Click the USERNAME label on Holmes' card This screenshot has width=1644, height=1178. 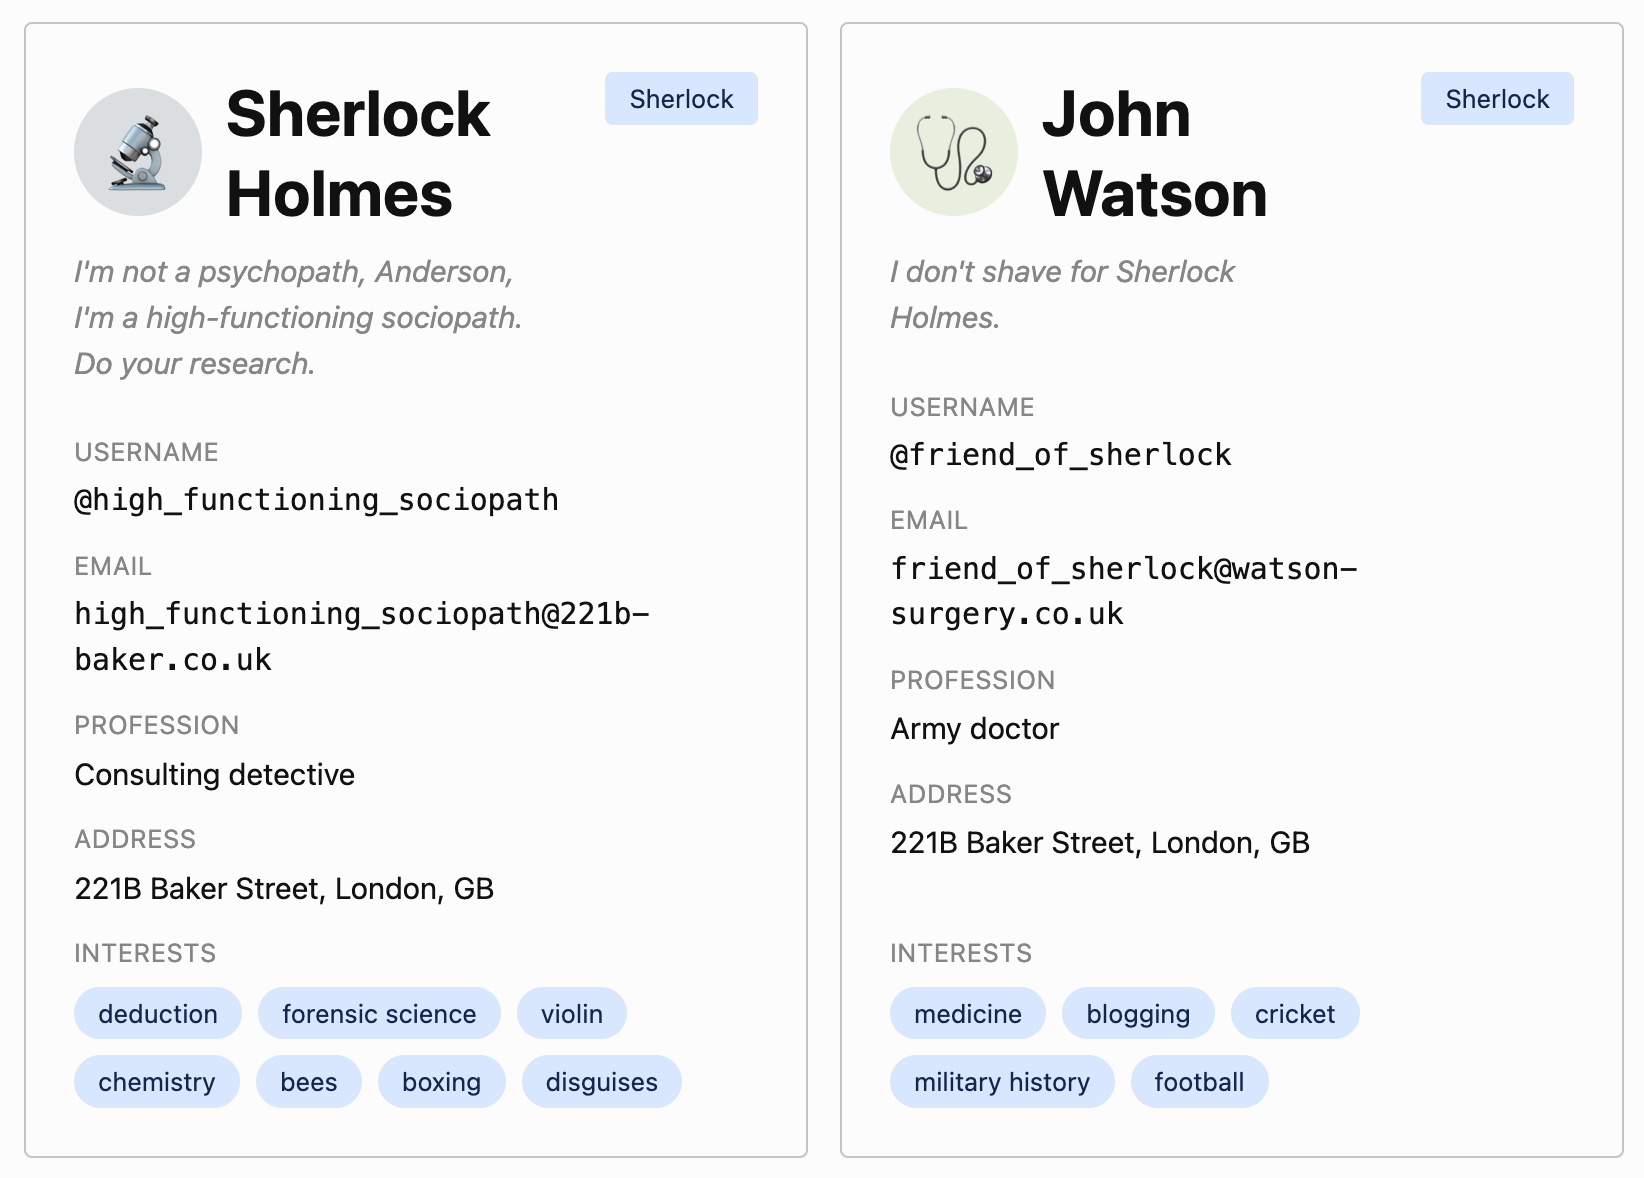146,452
